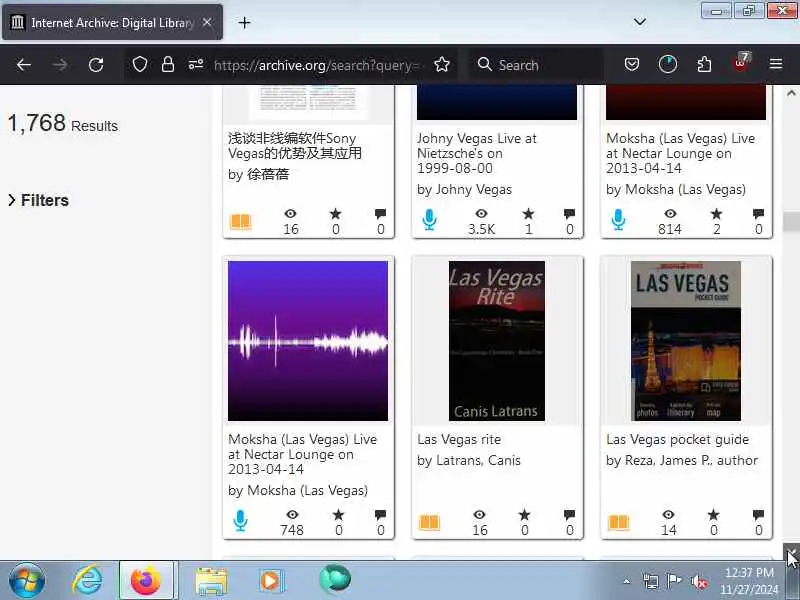This screenshot has width=800, height=600.
Task: Open site permissions icon in address bar
Action: tap(196, 65)
